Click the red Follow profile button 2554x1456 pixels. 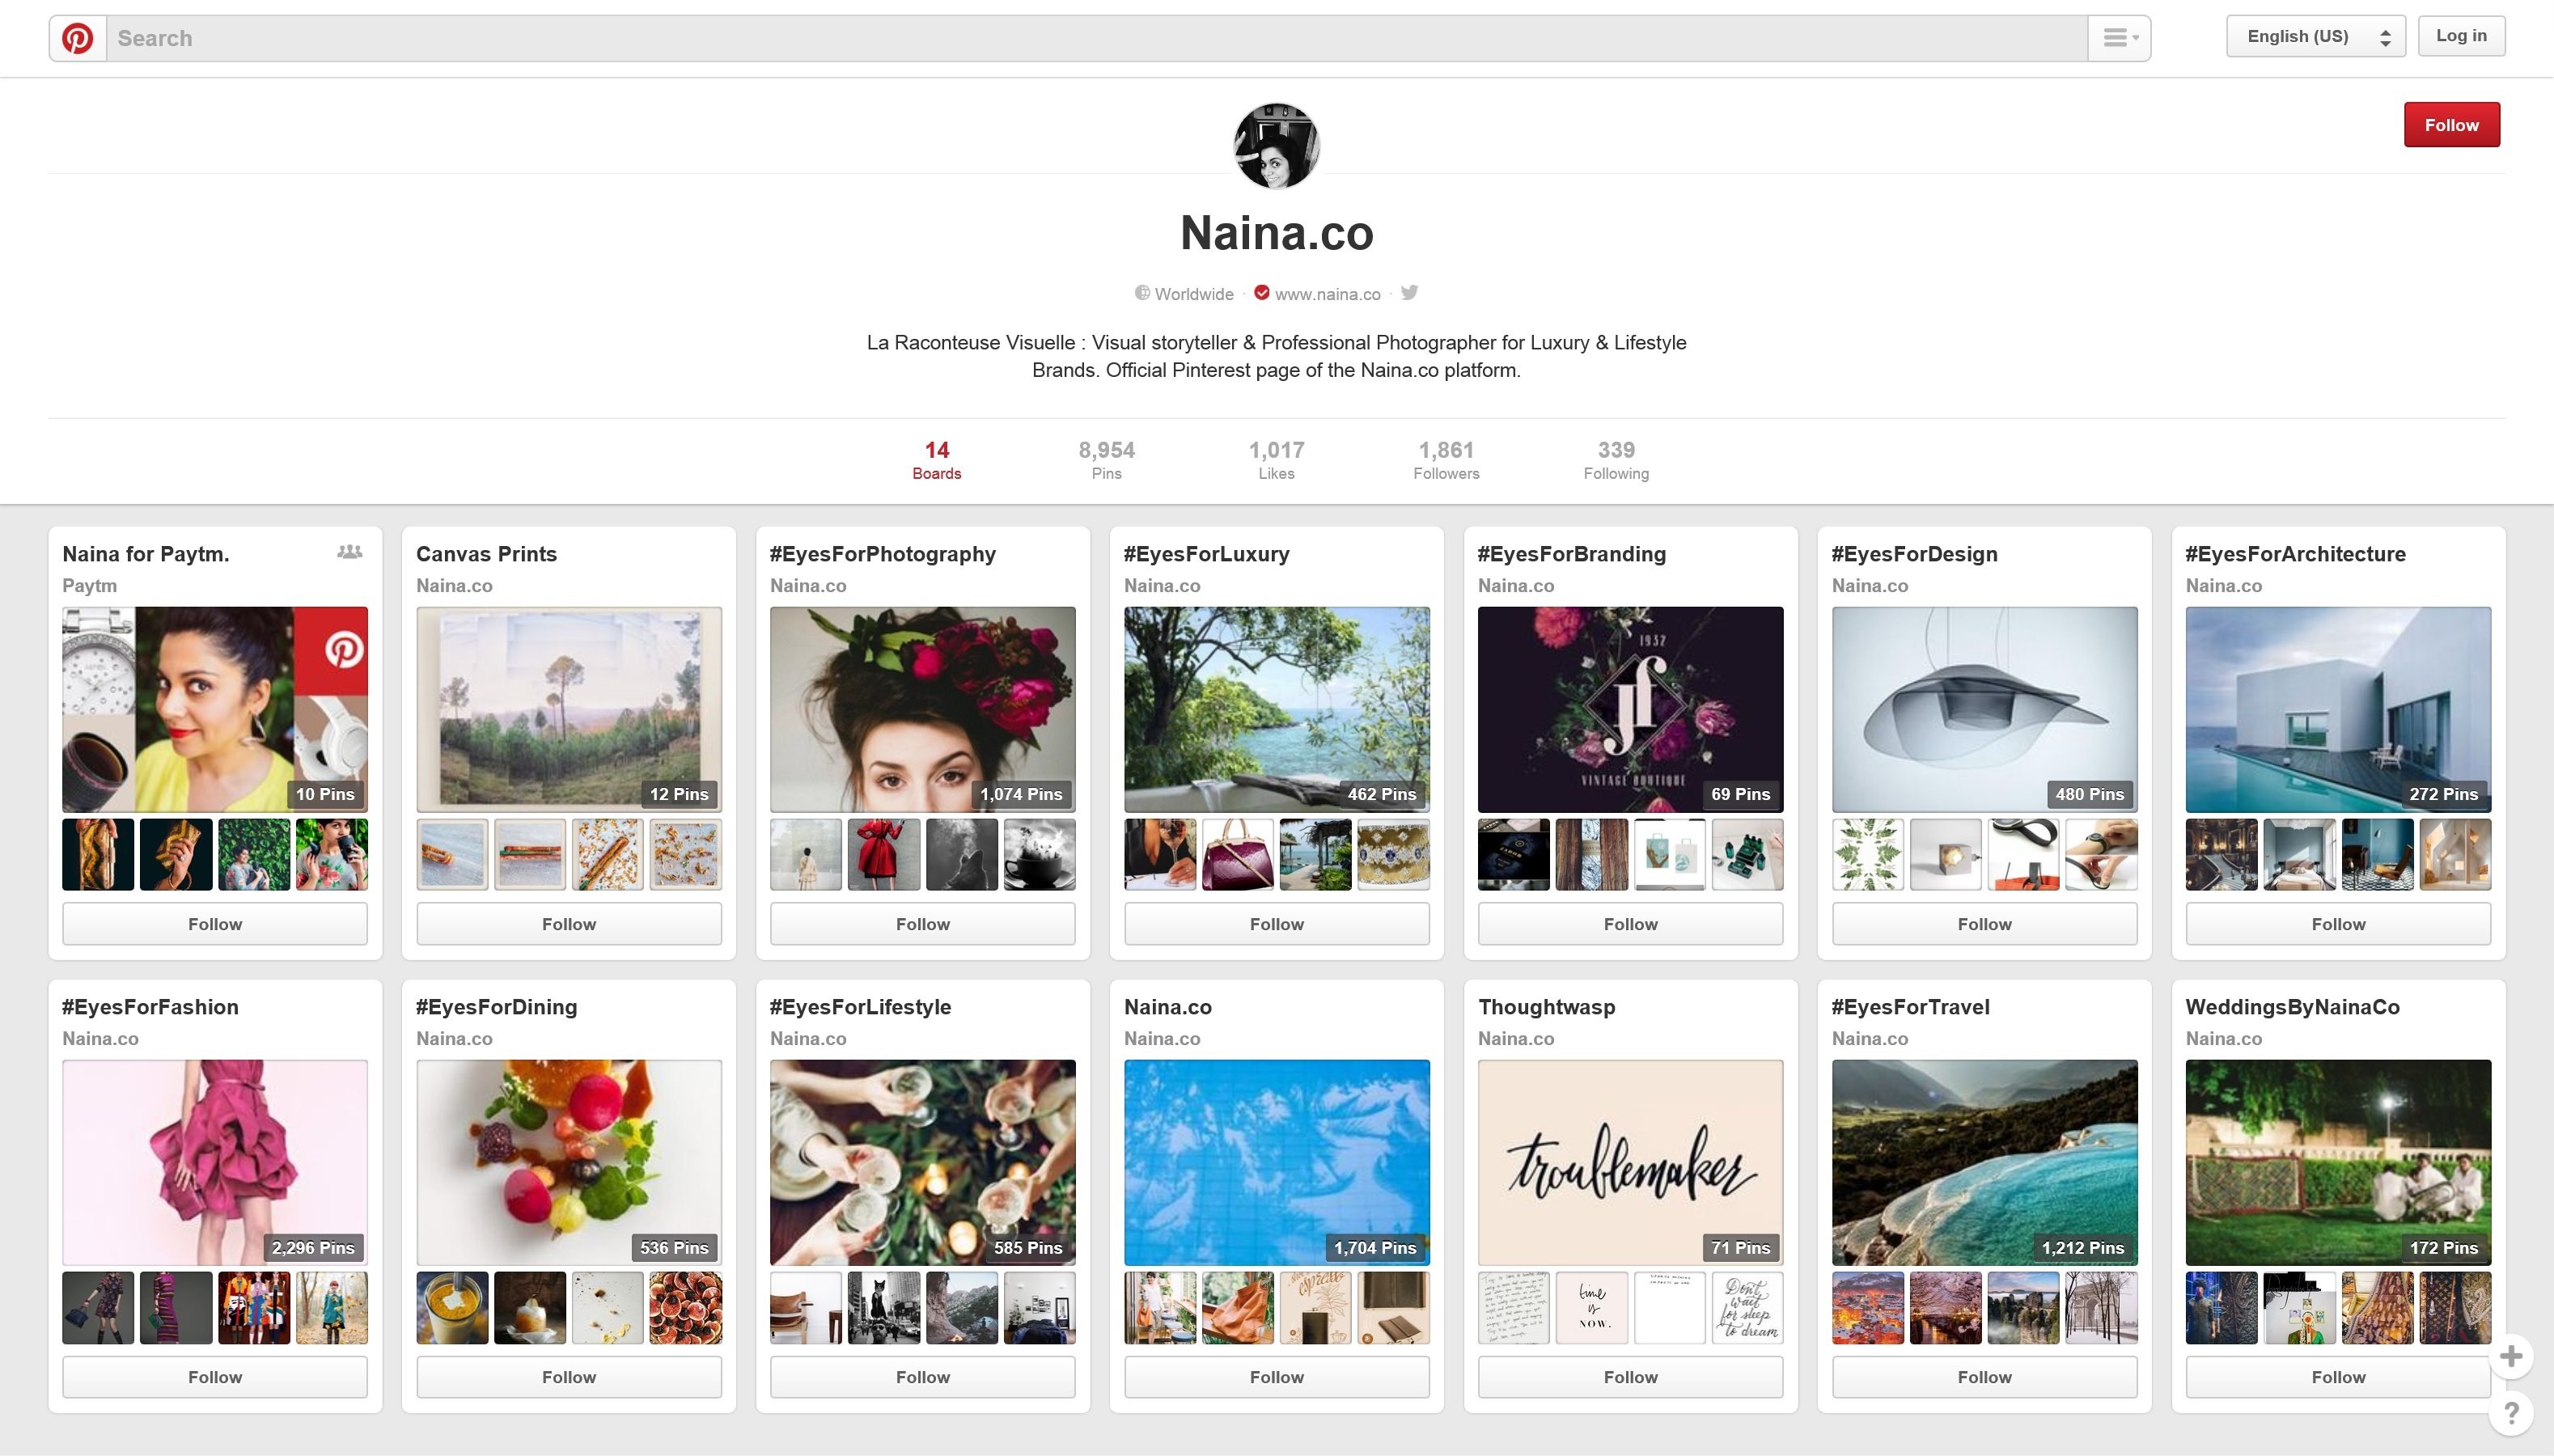pyautogui.click(x=2451, y=125)
